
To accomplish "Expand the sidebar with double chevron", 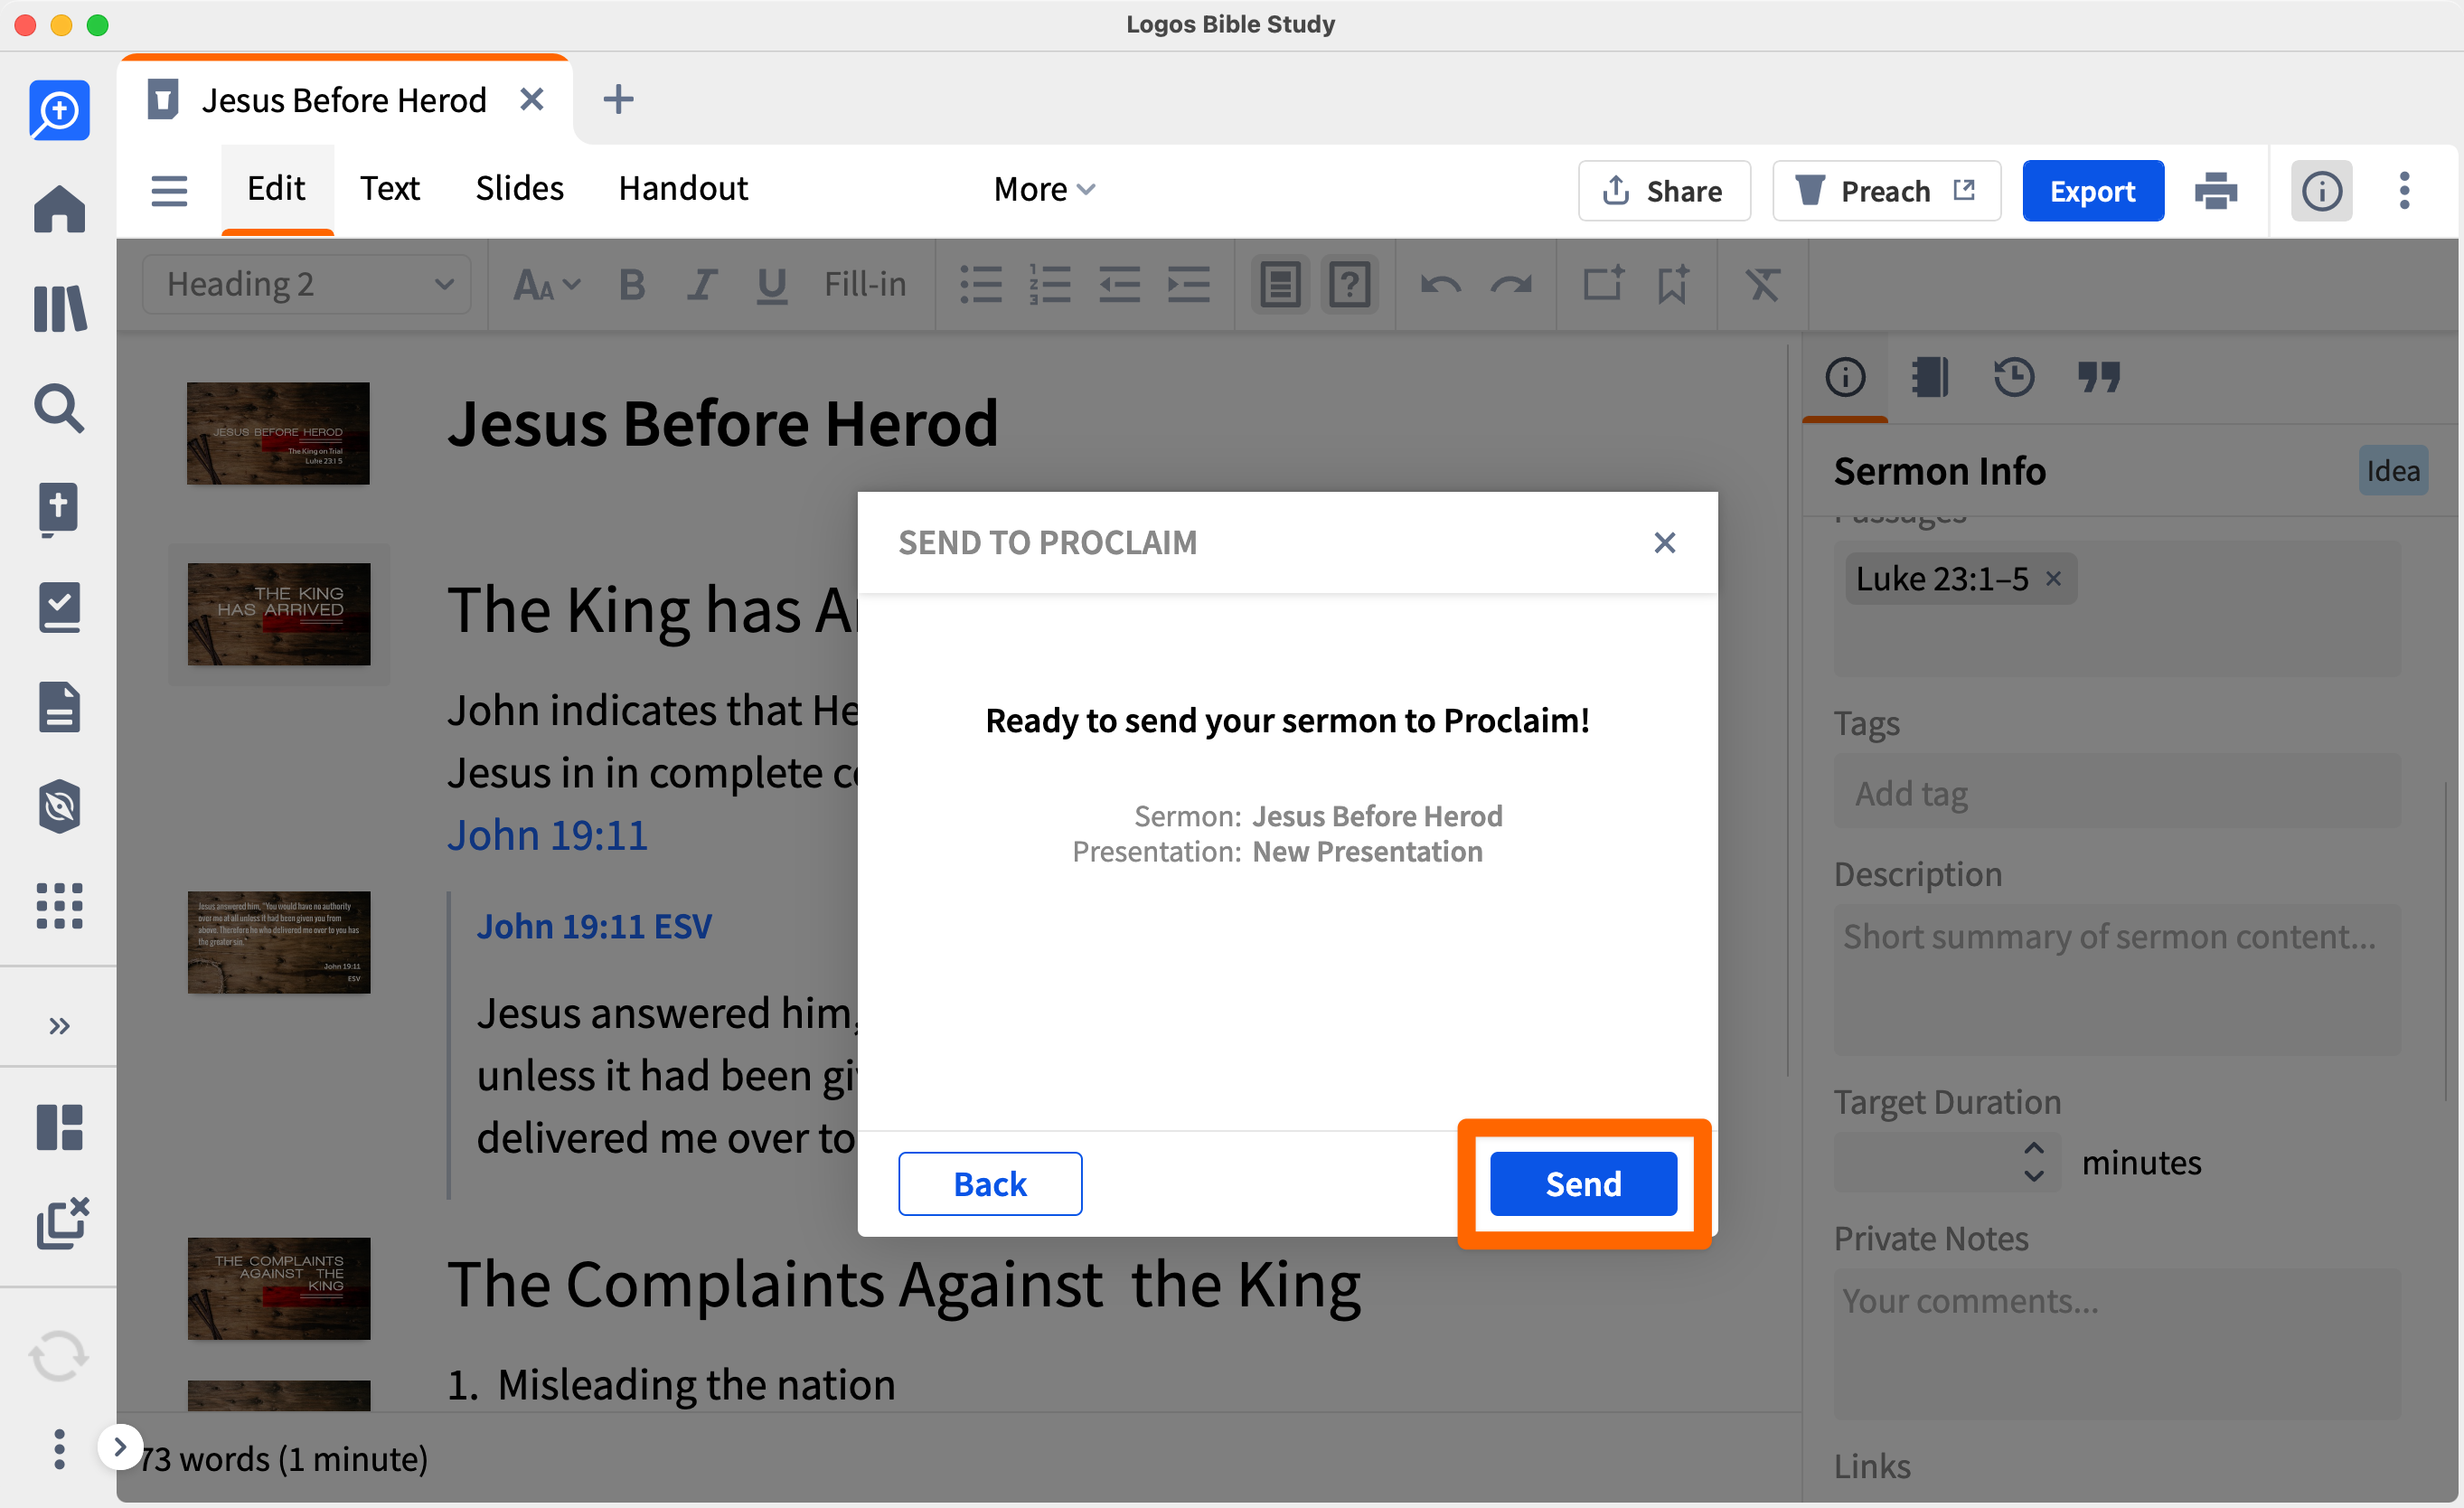I will pos(59,1026).
